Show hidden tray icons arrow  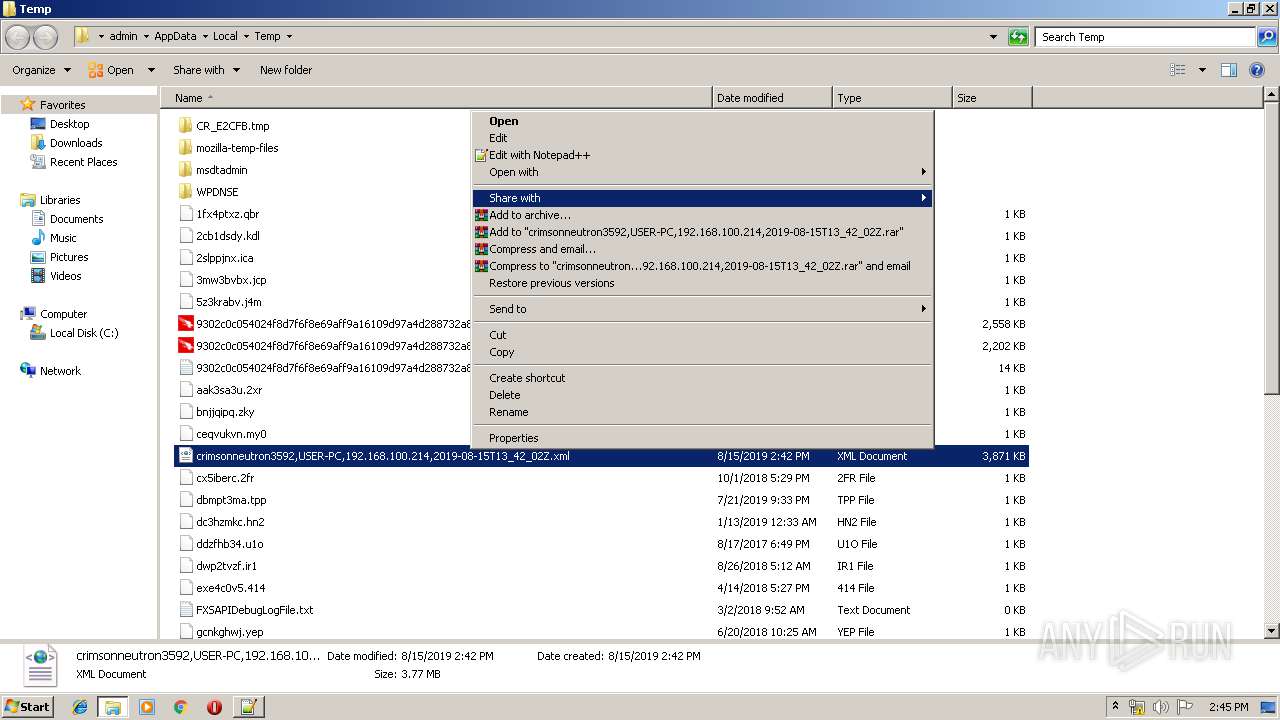(x=1115, y=707)
